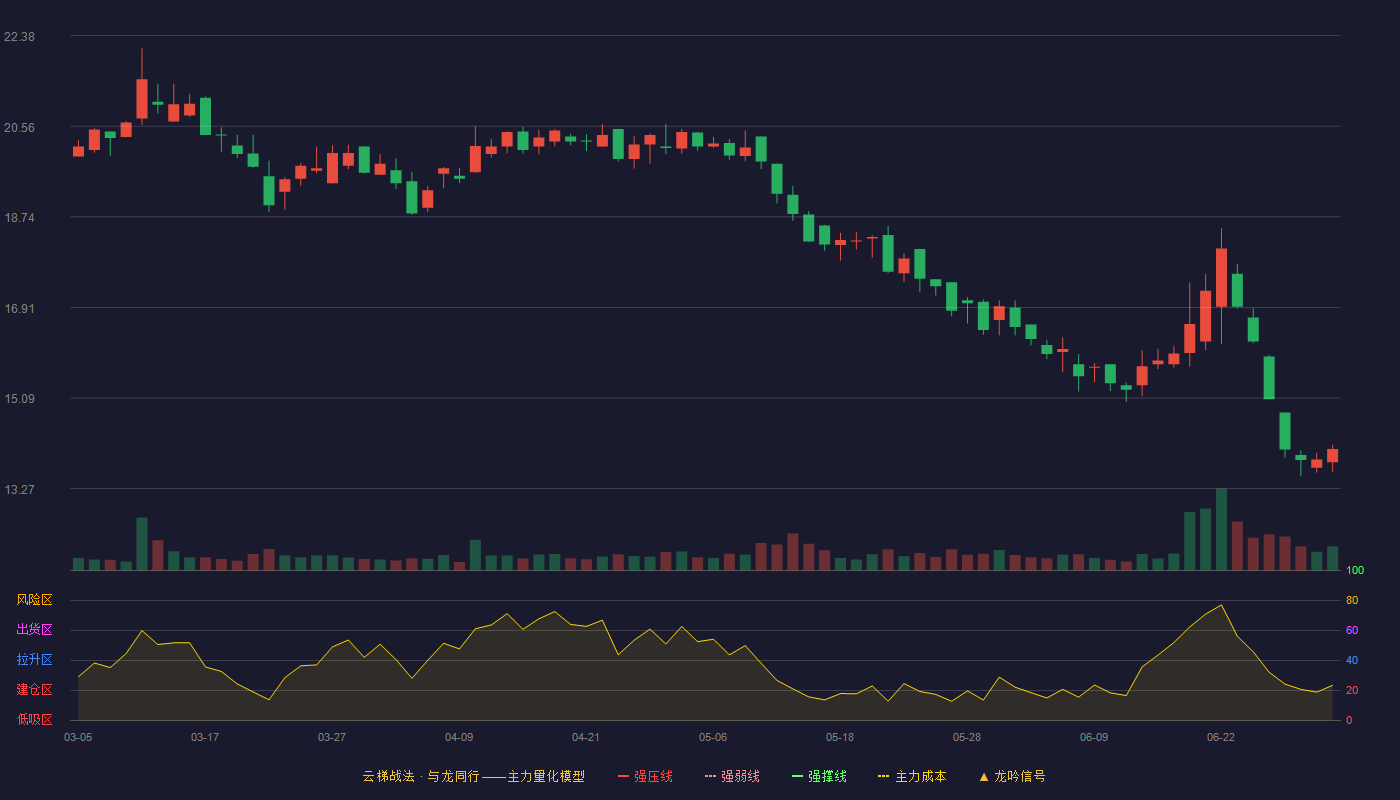Select the 拉升区 zone label
1400x800 pixels.
tap(34, 660)
